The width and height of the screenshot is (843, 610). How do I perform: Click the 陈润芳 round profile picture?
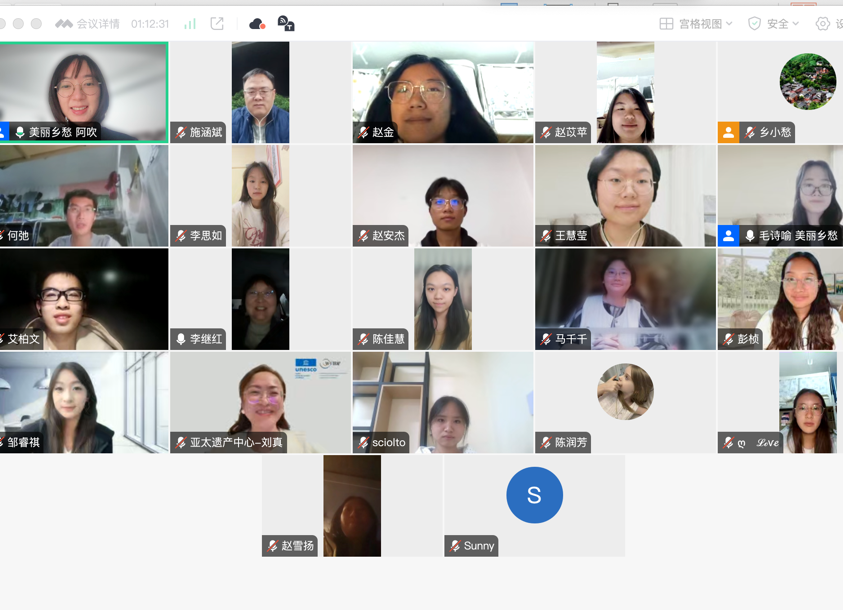[x=625, y=391]
